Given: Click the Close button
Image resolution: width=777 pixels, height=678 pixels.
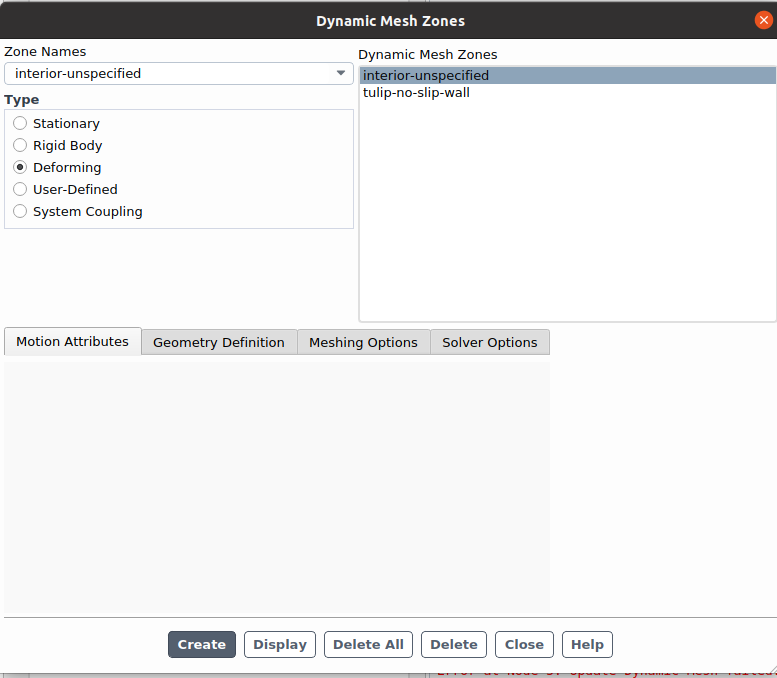Looking at the screenshot, I should point(524,644).
